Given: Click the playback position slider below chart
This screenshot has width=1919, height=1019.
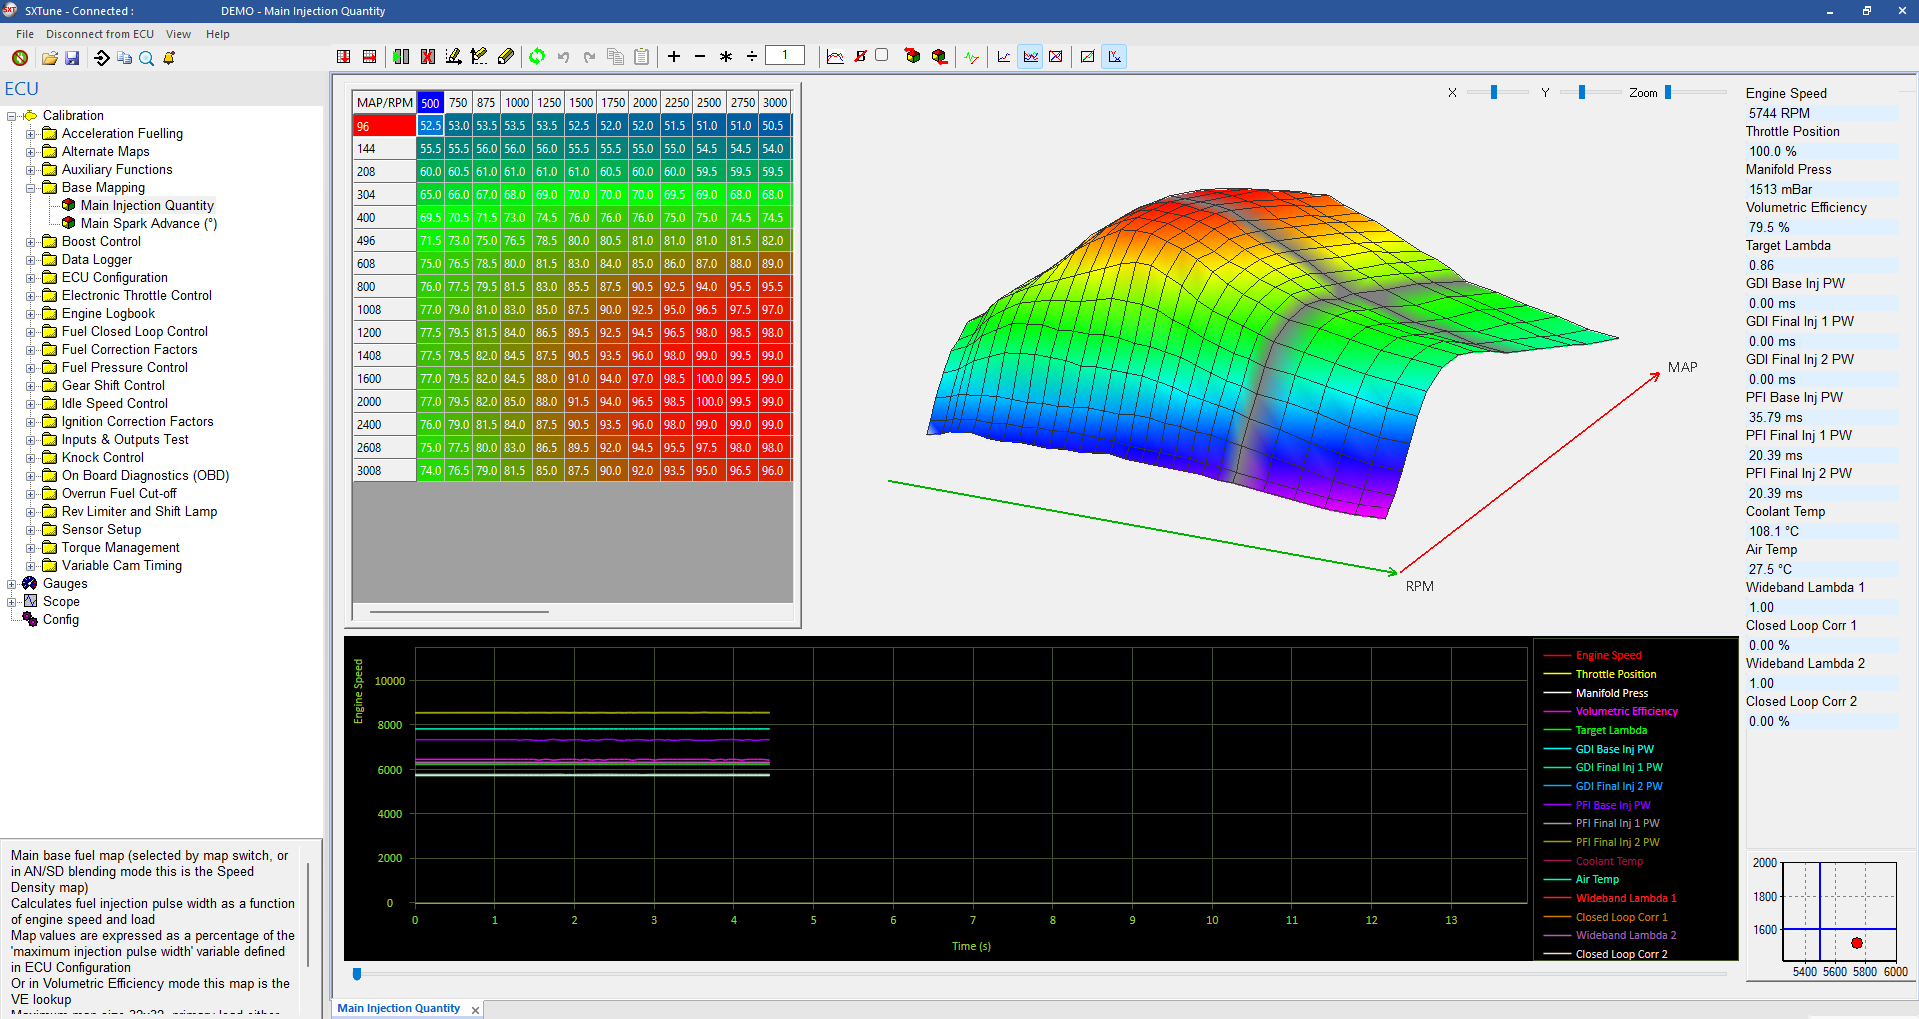Looking at the screenshot, I should point(357,973).
